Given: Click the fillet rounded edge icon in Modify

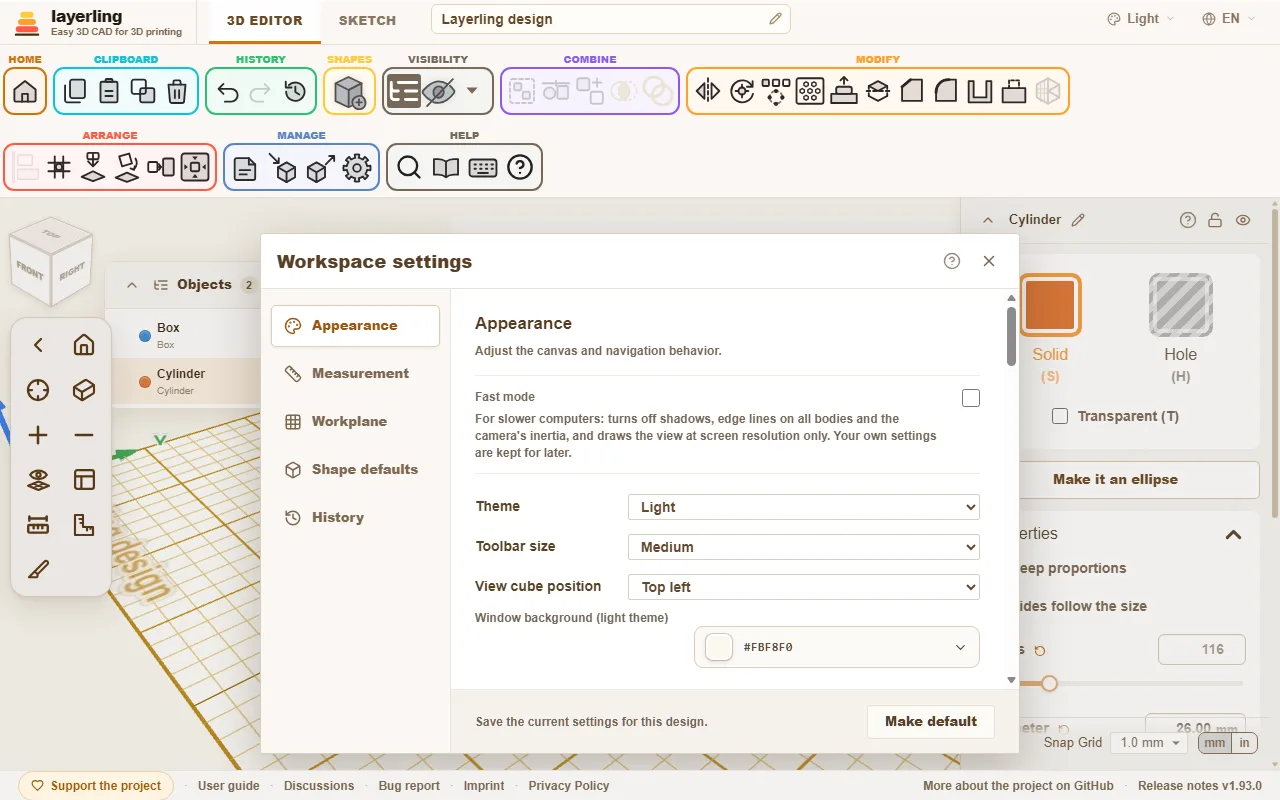Looking at the screenshot, I should pos(946,91).
